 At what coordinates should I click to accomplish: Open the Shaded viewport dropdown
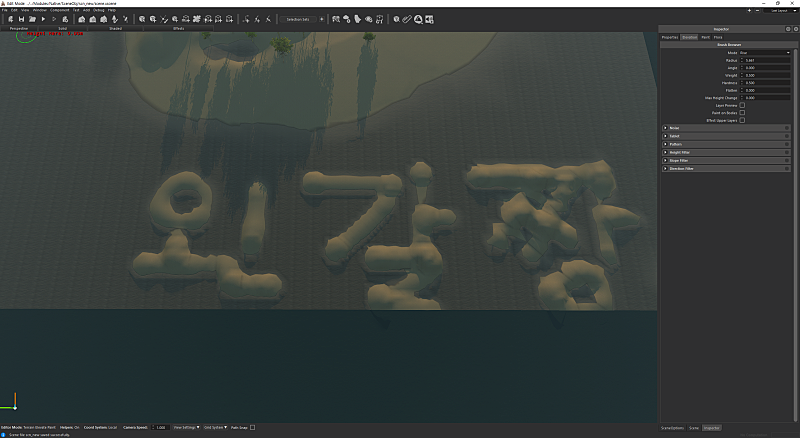click(x=116, y=29)
